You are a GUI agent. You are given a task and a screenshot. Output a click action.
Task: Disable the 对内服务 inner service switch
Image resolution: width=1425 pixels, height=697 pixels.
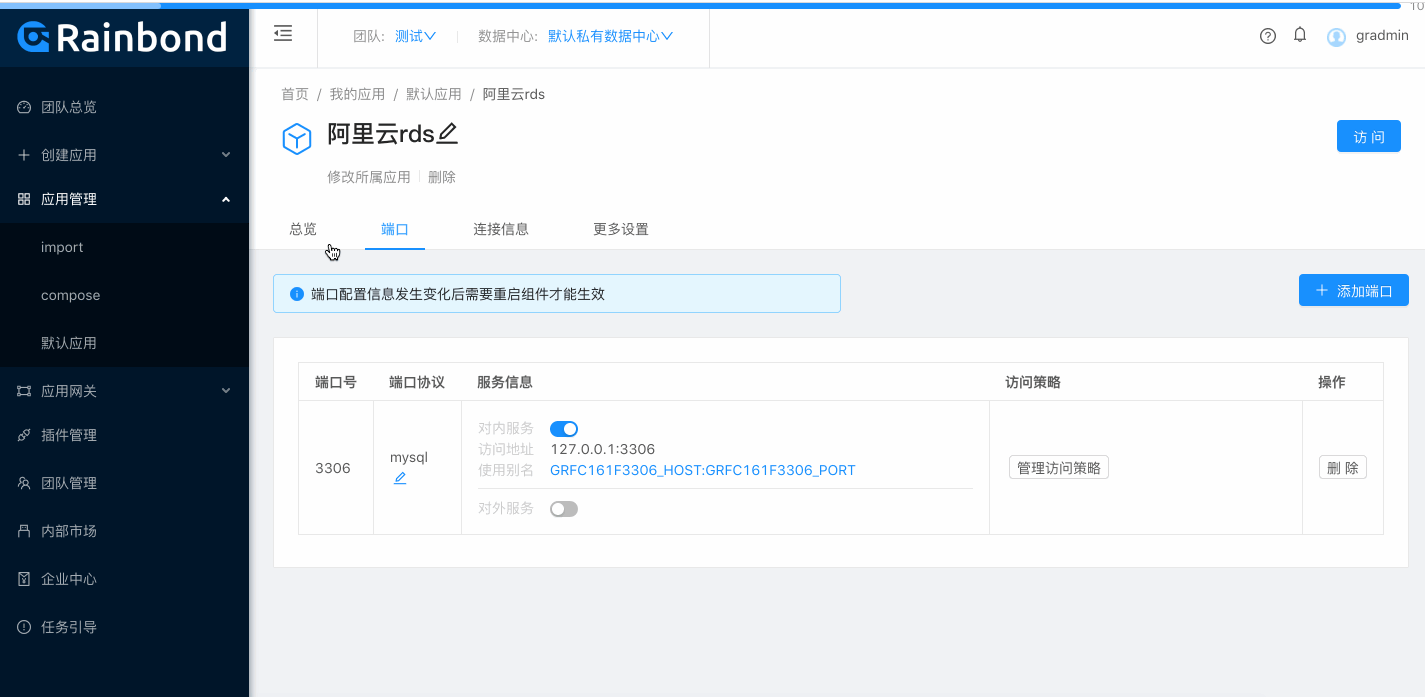(564, 429)
